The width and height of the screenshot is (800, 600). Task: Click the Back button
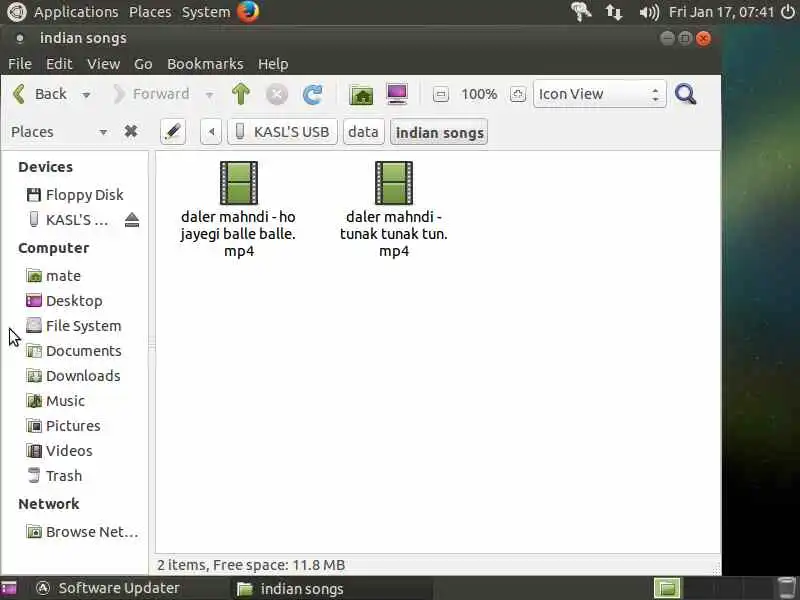(x=41, y=94)
